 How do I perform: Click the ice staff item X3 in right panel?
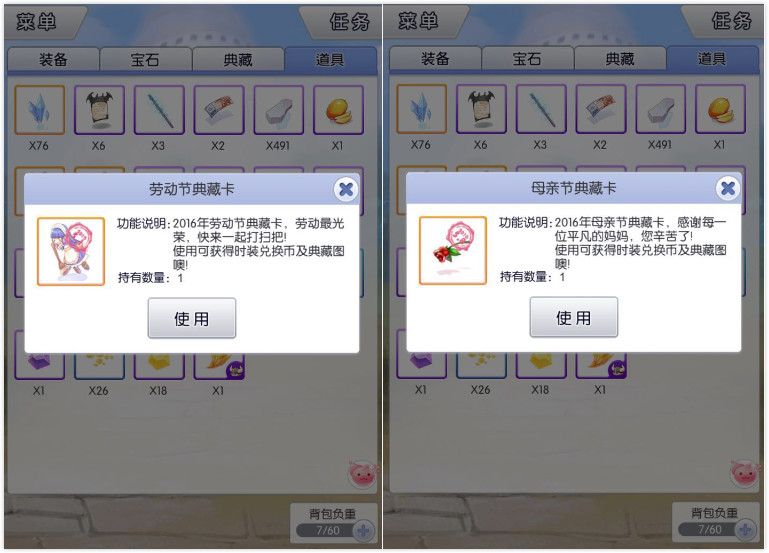(x=541, y=109)
